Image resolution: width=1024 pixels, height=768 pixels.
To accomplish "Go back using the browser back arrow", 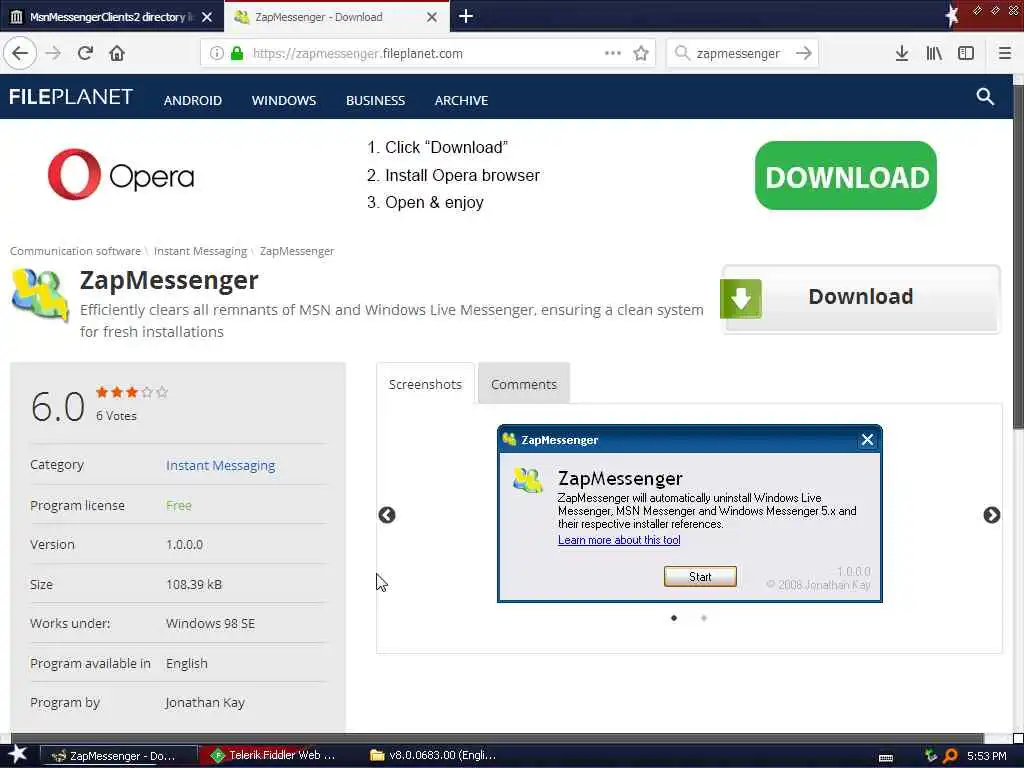I will (x=20, y=53).
